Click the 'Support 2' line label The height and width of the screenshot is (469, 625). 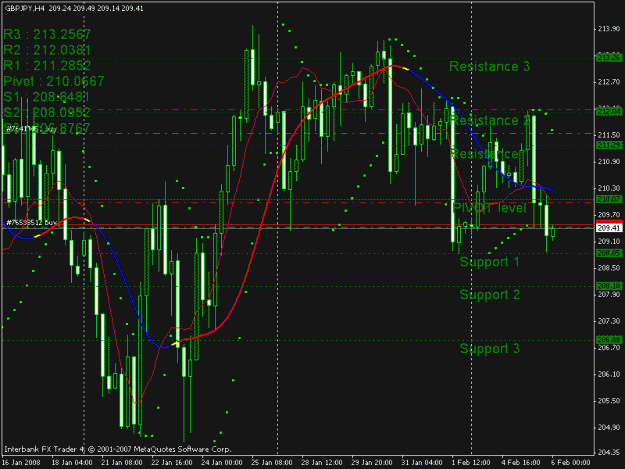point(490,294)
